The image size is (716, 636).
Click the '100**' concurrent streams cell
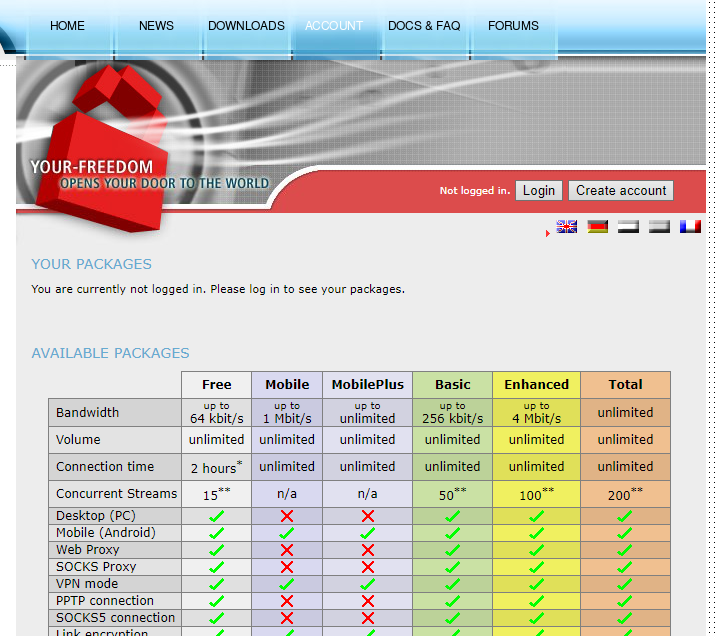point(537,494)
